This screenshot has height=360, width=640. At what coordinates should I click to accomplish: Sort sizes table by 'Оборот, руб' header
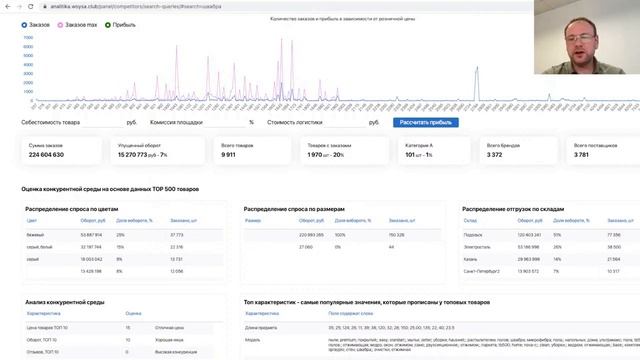point(311,221)
